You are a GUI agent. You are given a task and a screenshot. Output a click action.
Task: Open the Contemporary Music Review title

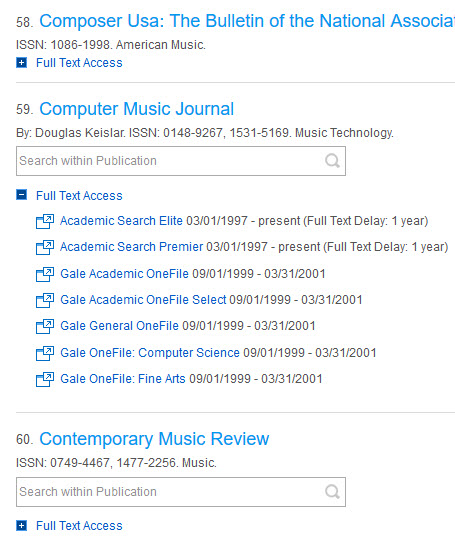coord(154,439)
